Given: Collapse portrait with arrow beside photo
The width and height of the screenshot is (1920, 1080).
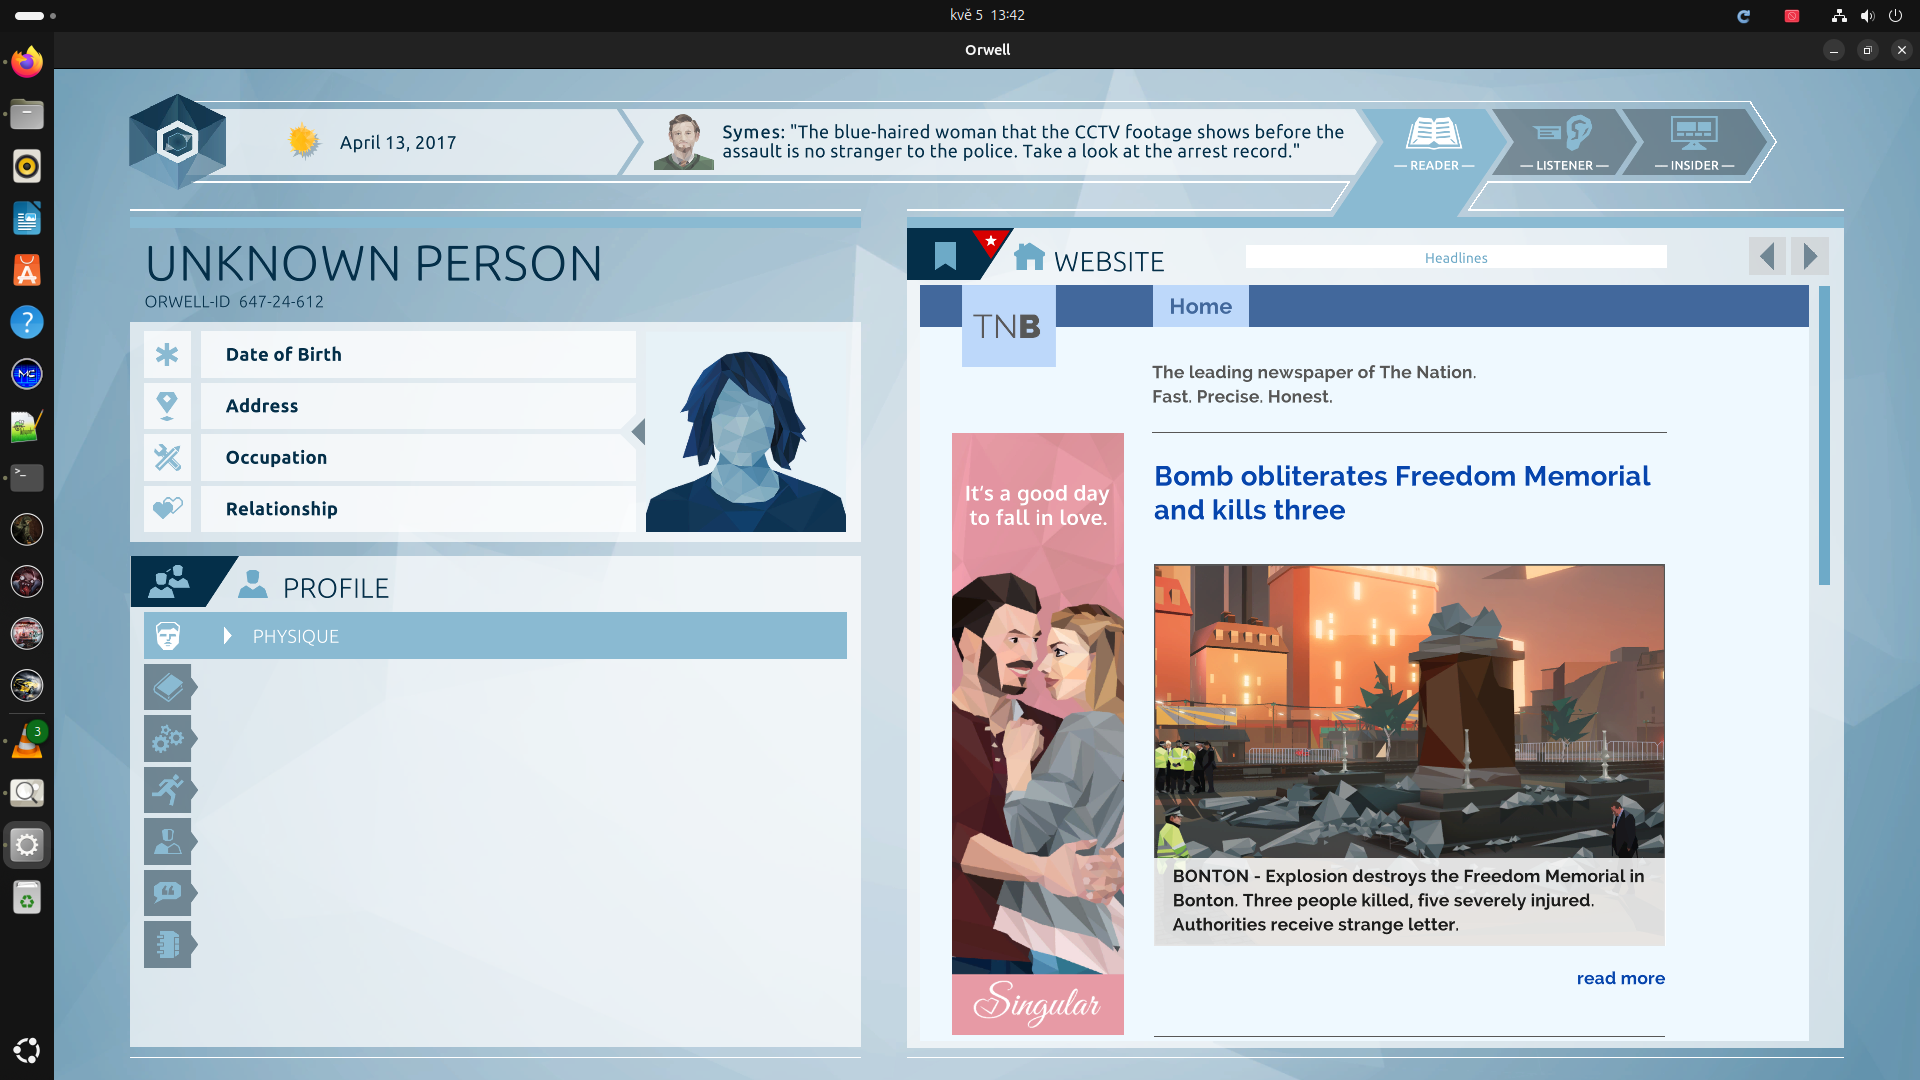Looking at the screenshot, I should point(638,432).
